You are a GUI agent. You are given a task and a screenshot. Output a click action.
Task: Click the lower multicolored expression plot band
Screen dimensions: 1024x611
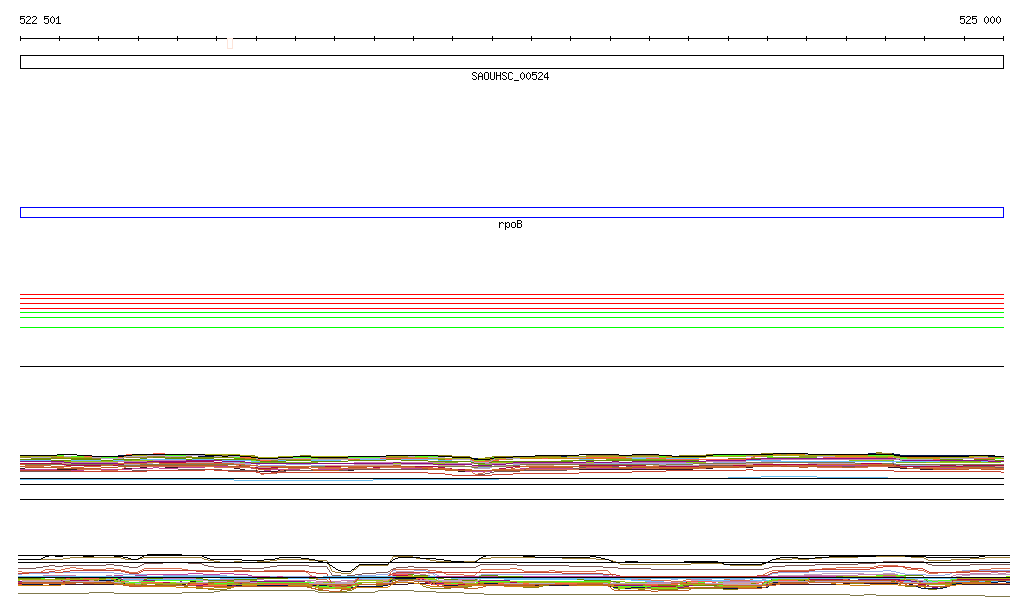pyautogui.click(x=511, y=576)
